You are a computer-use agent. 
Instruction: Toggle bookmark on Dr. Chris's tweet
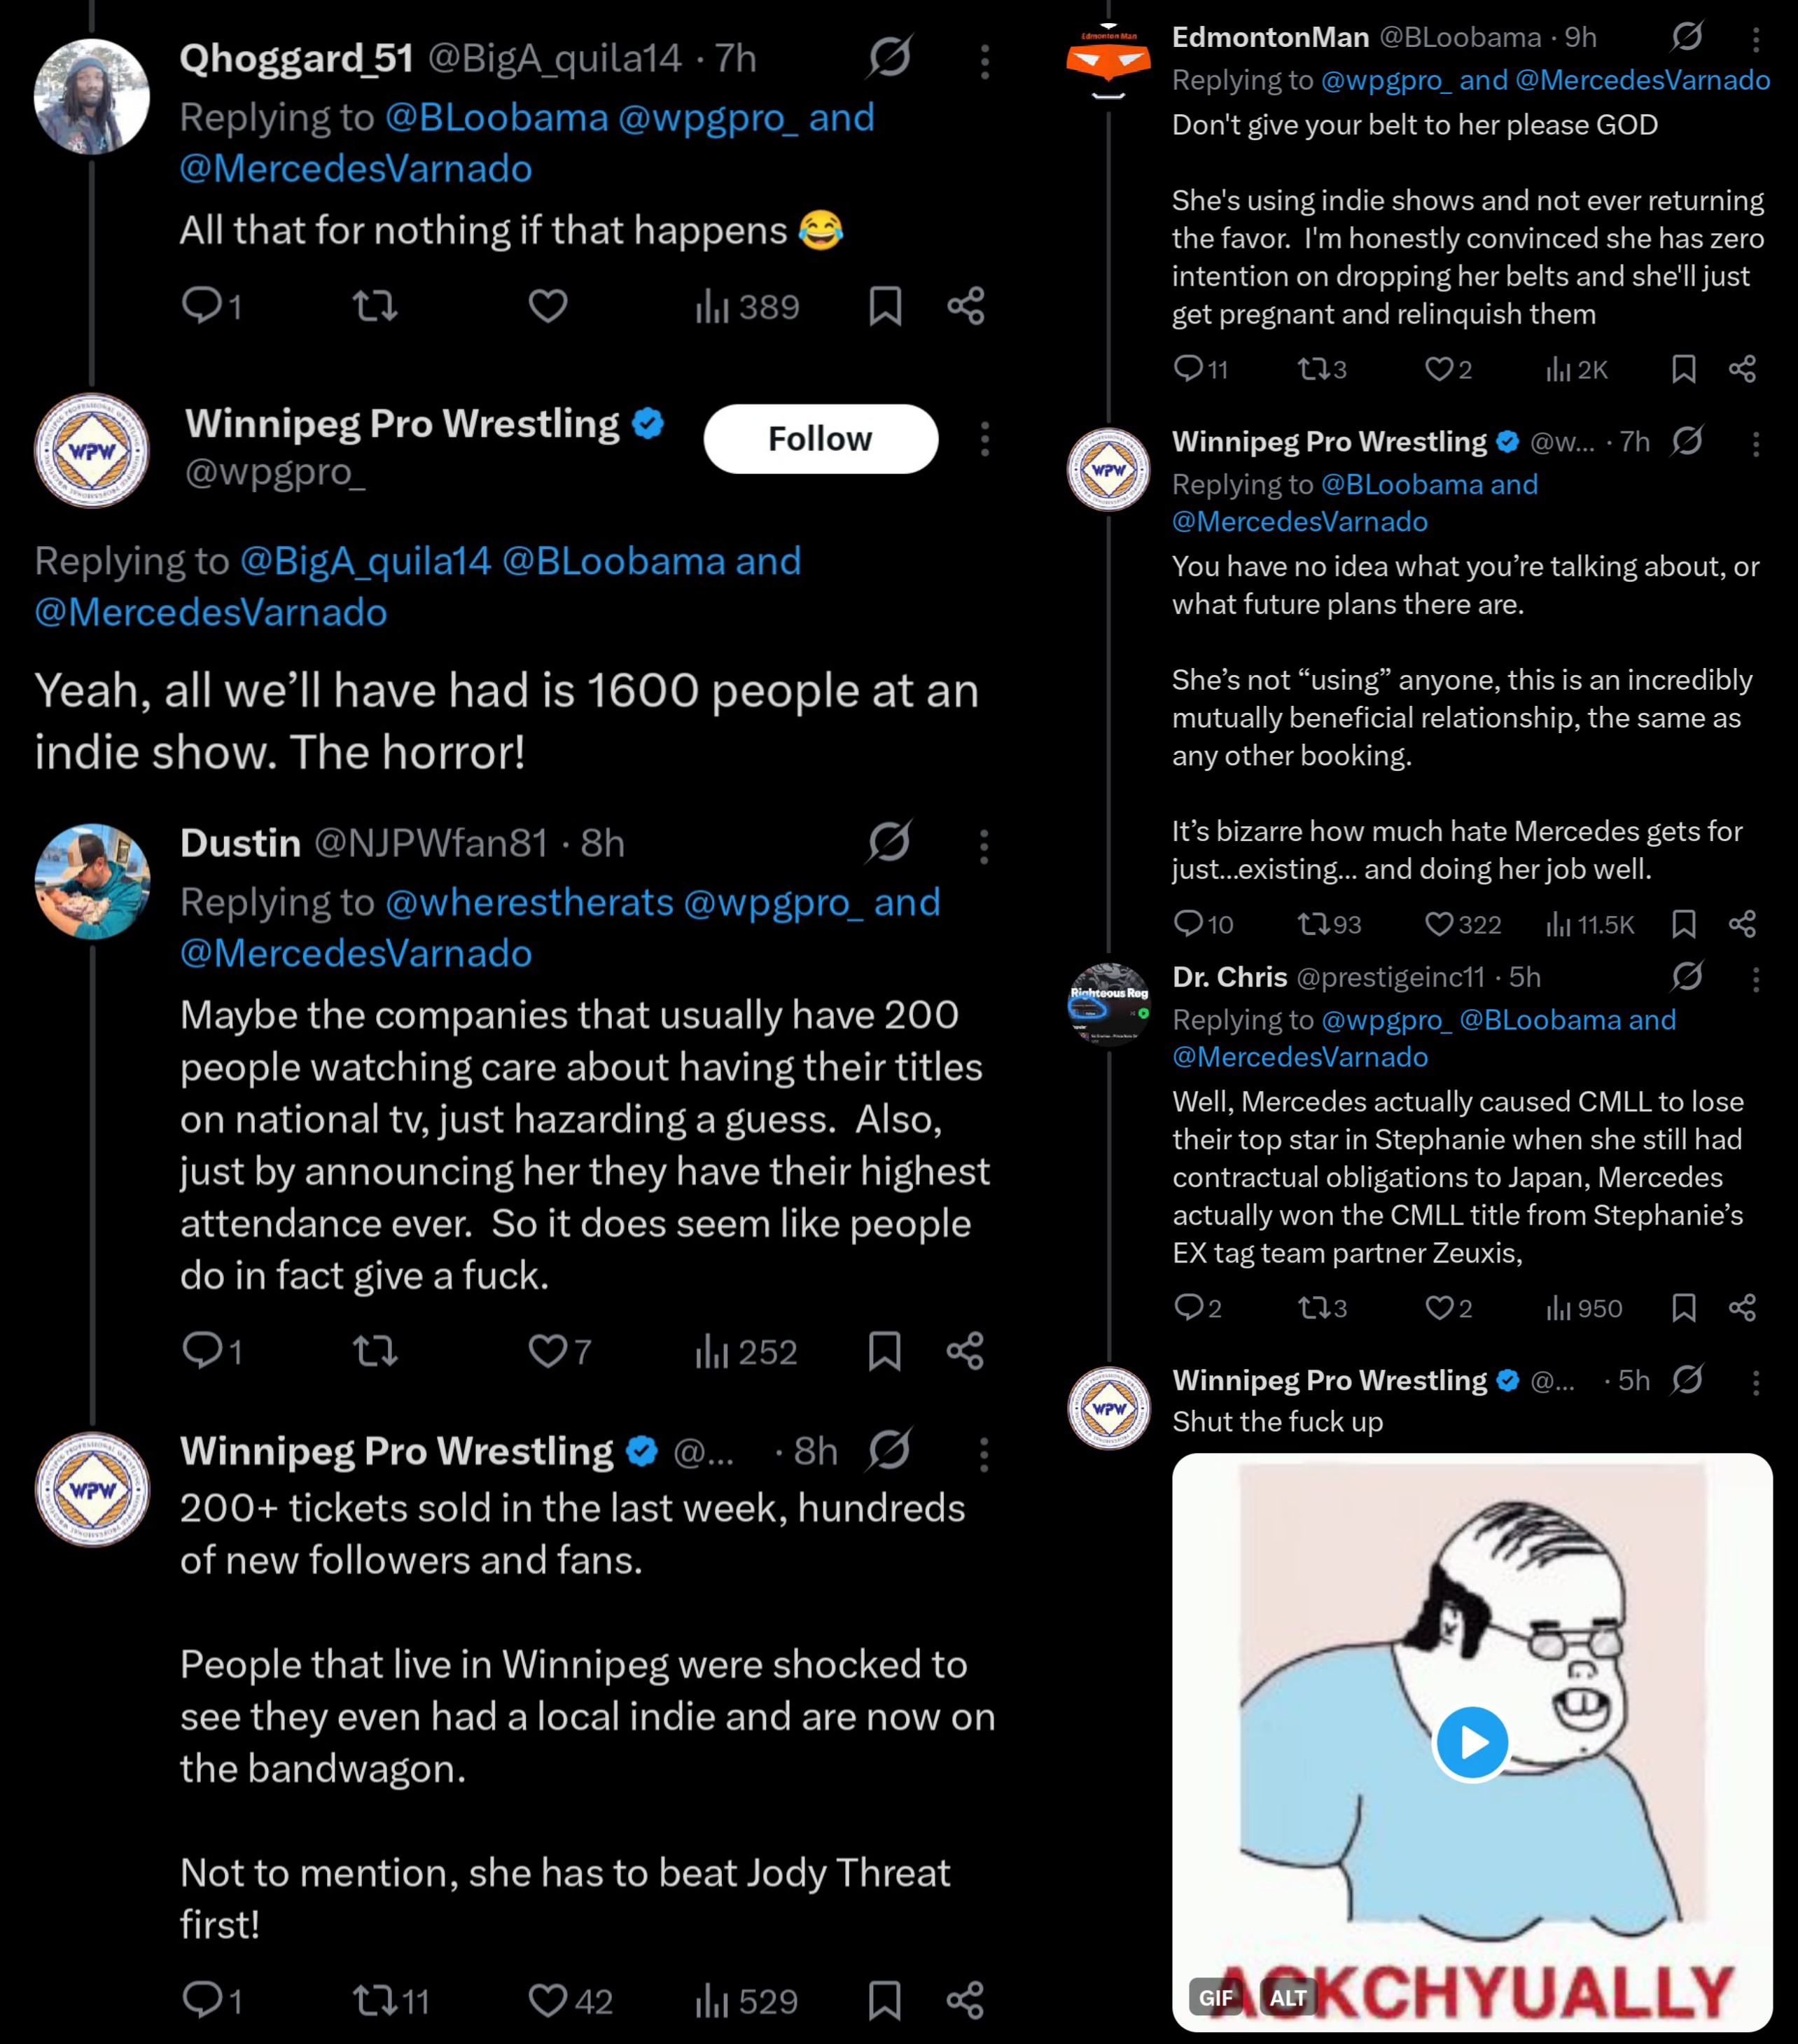(1683, 1308)
